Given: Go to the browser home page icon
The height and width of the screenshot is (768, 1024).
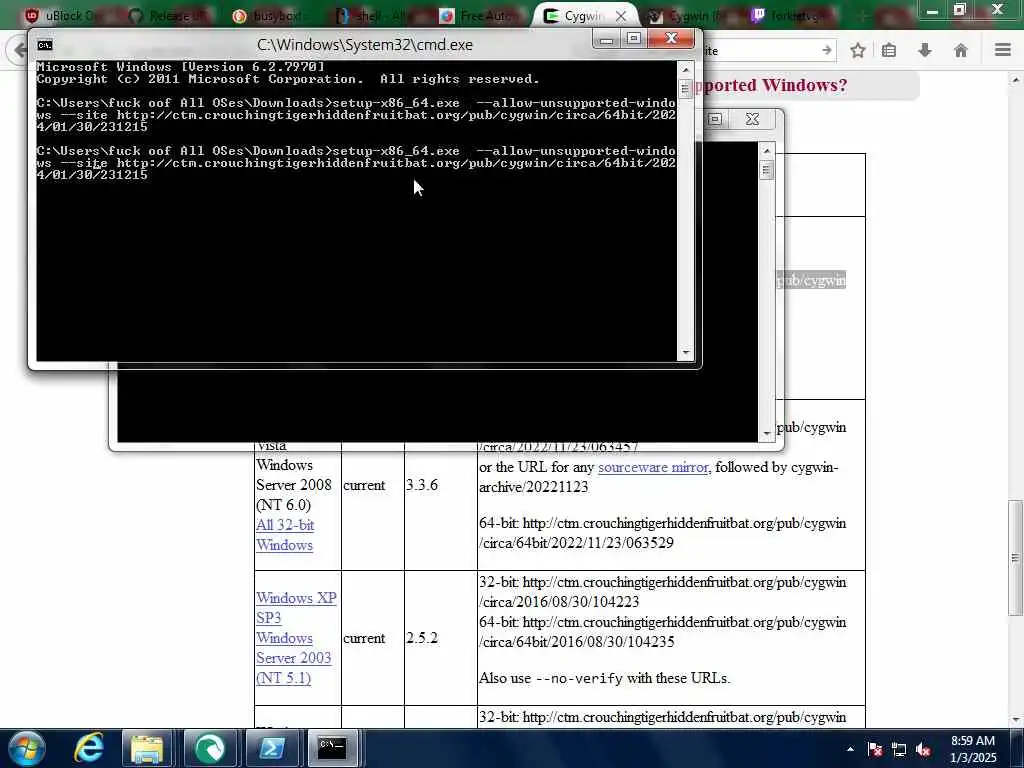Looking at the screenshot, I should [x=961, y=50].
